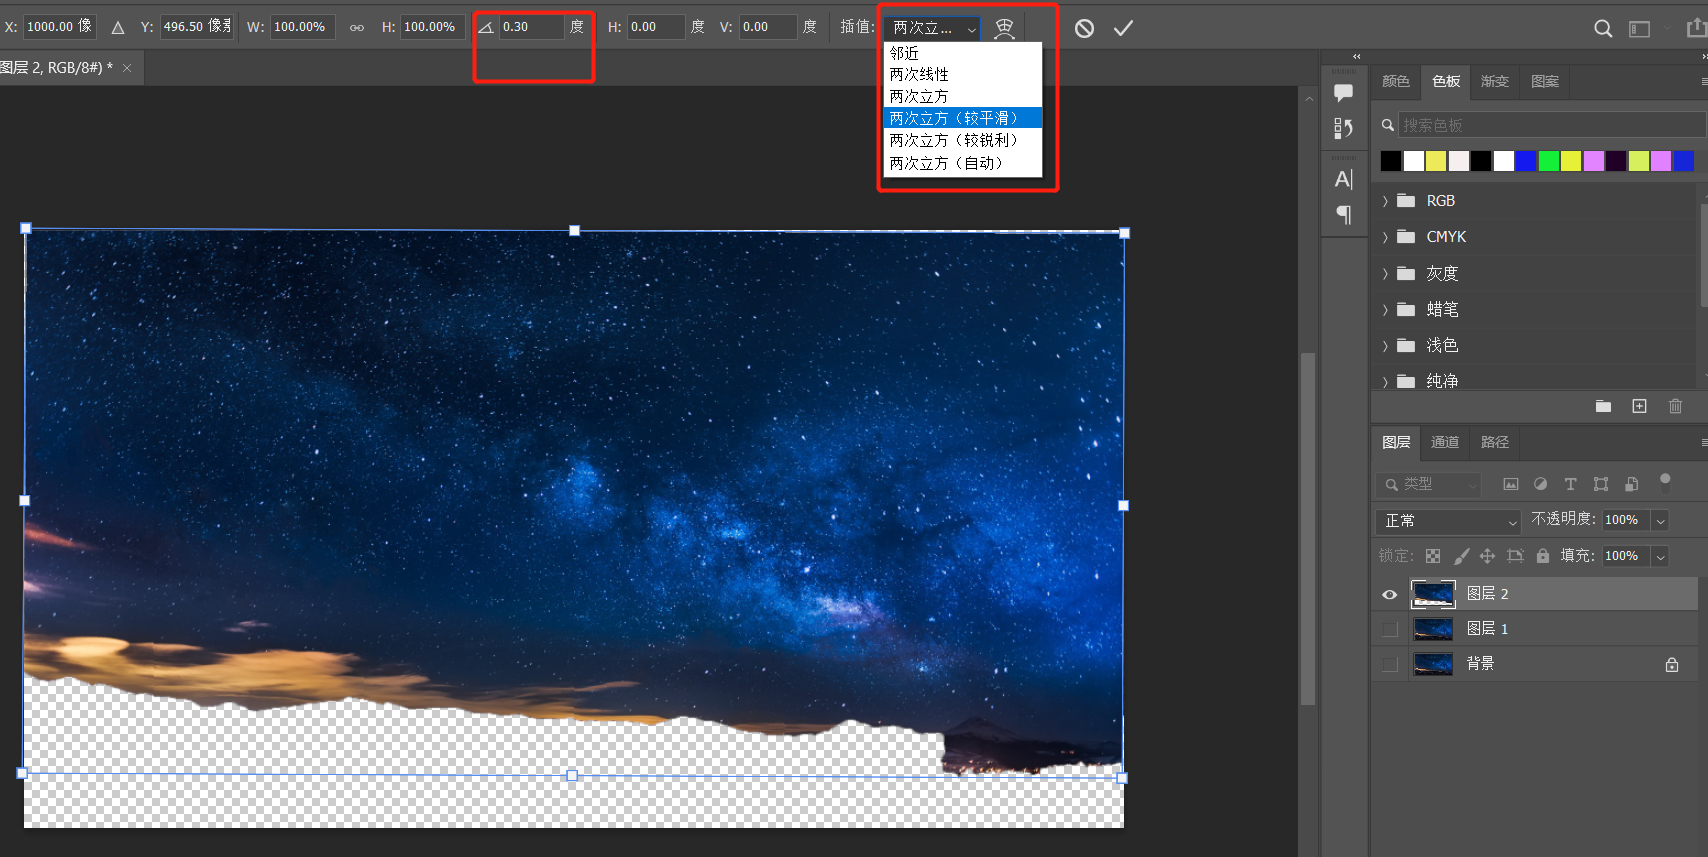Image resolution: width=1708 pixels, height=857 pixels.
Task: Click the commit transform checkmark
Action: coord(1123,28)
